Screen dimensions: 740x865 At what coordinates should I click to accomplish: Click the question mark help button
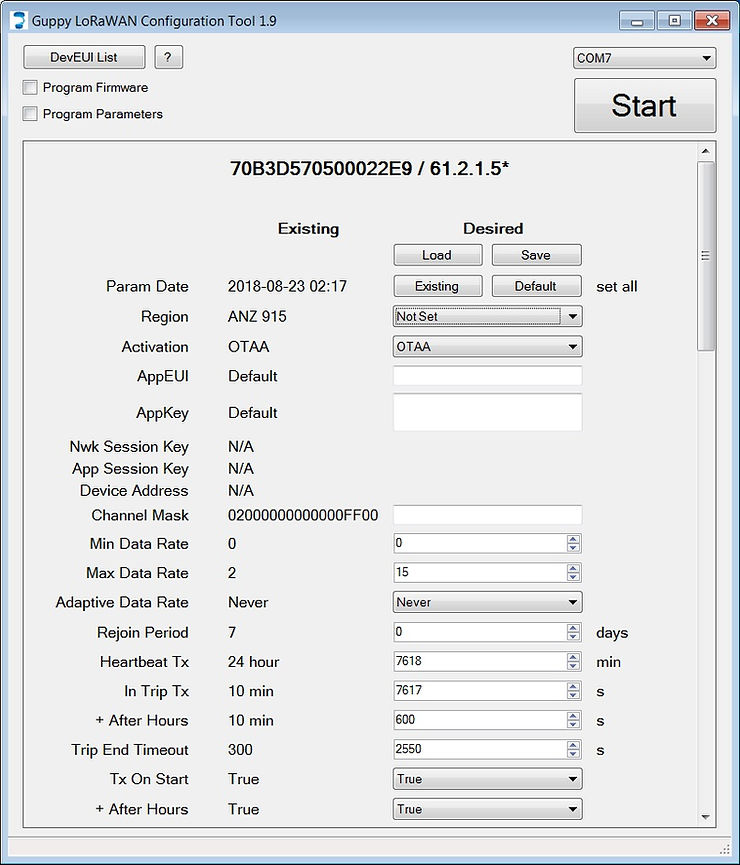click(x=168, y=57)
